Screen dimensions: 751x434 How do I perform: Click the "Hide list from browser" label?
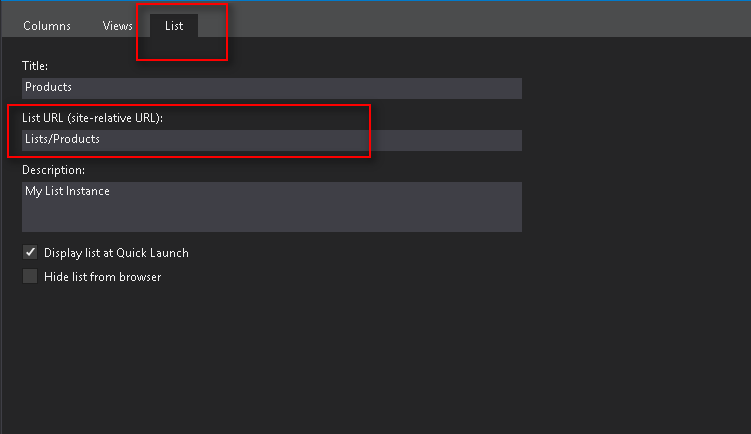tap(102, 277)
